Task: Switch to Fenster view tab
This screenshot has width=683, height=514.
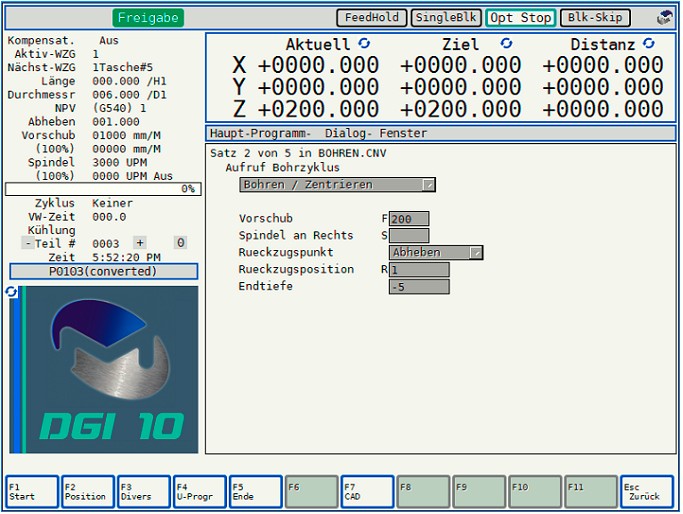Action: tap(403, 133)
